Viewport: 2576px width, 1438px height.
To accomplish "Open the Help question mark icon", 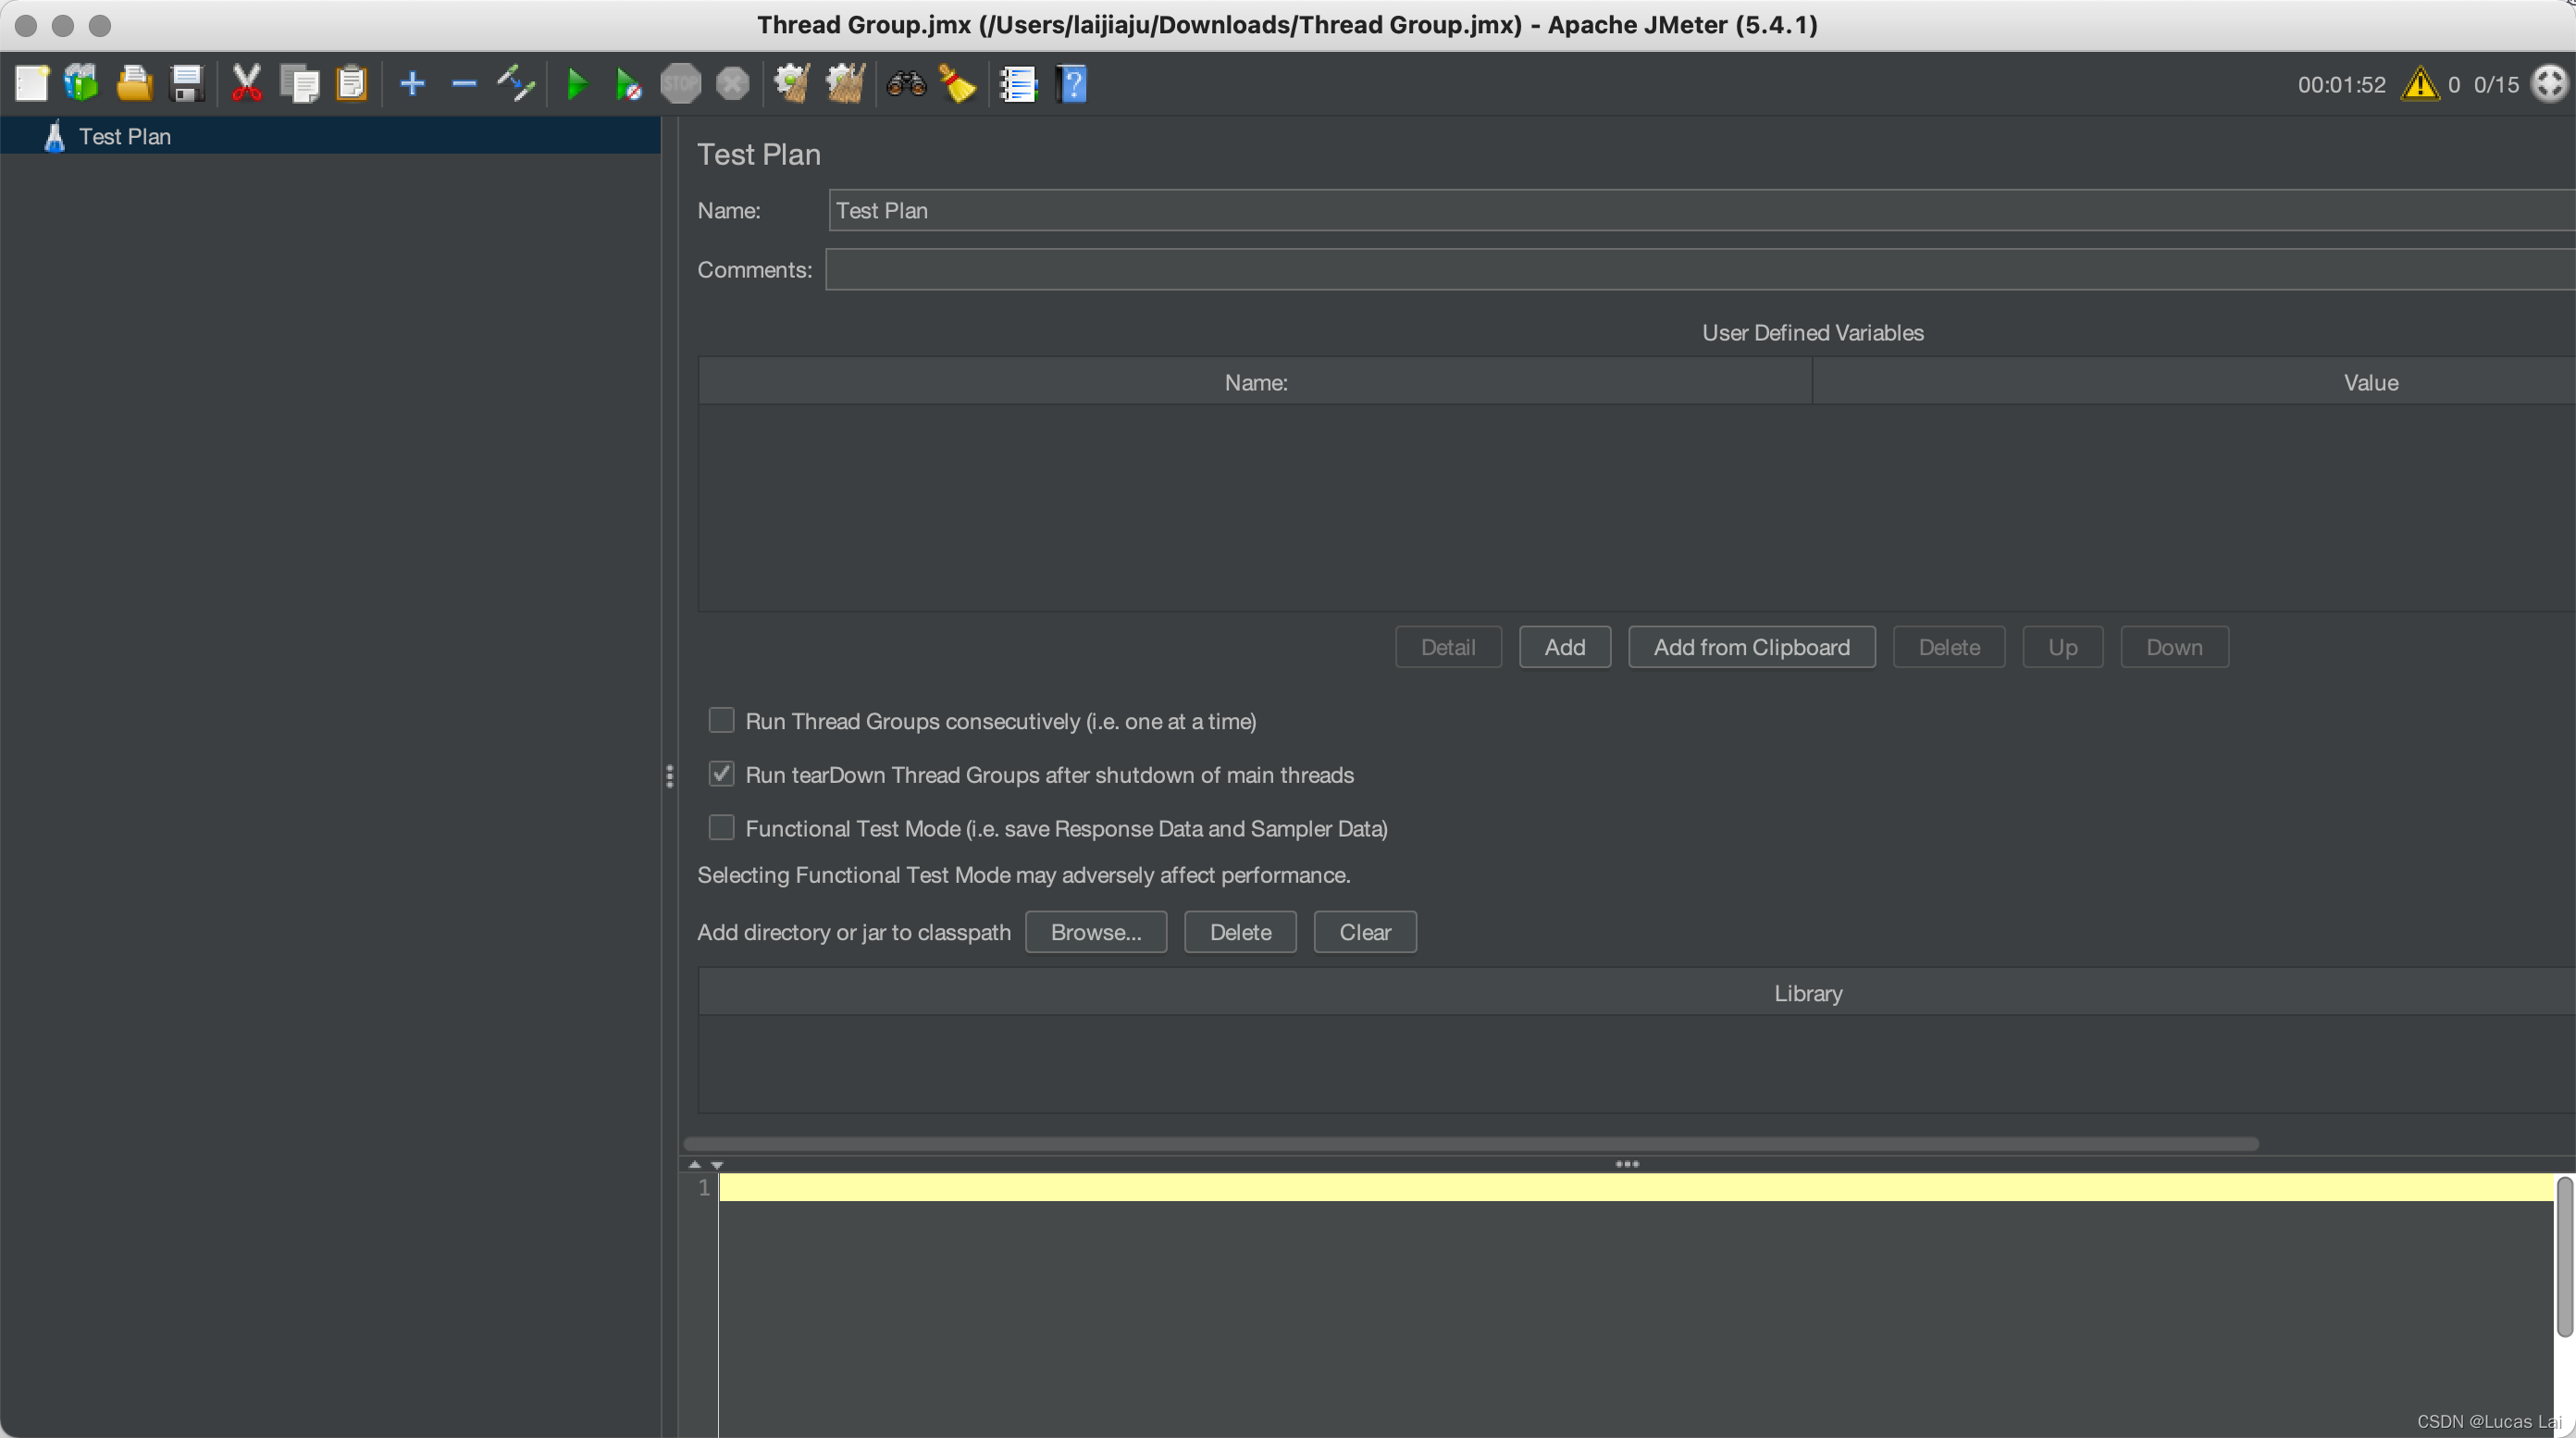I will point(1072,84).
